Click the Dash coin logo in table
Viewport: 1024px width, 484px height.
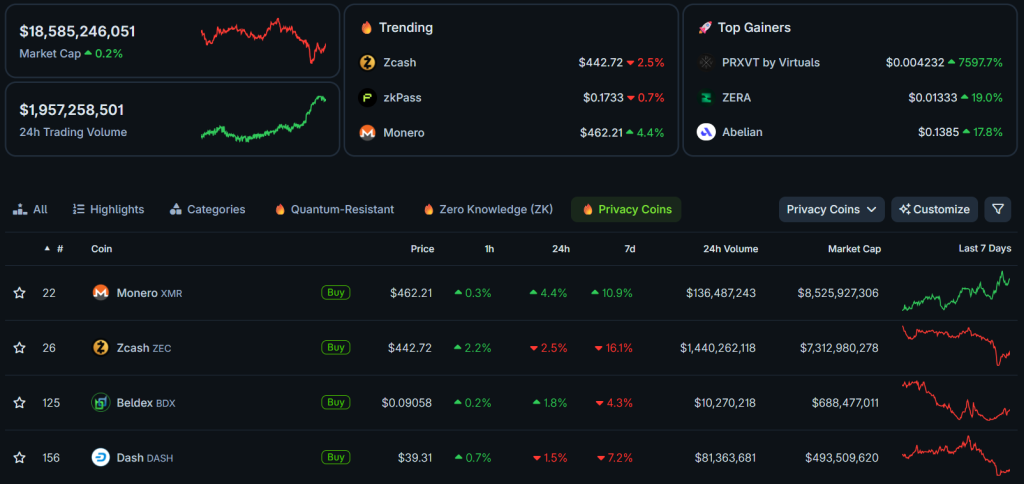click(x=100, y=458)
